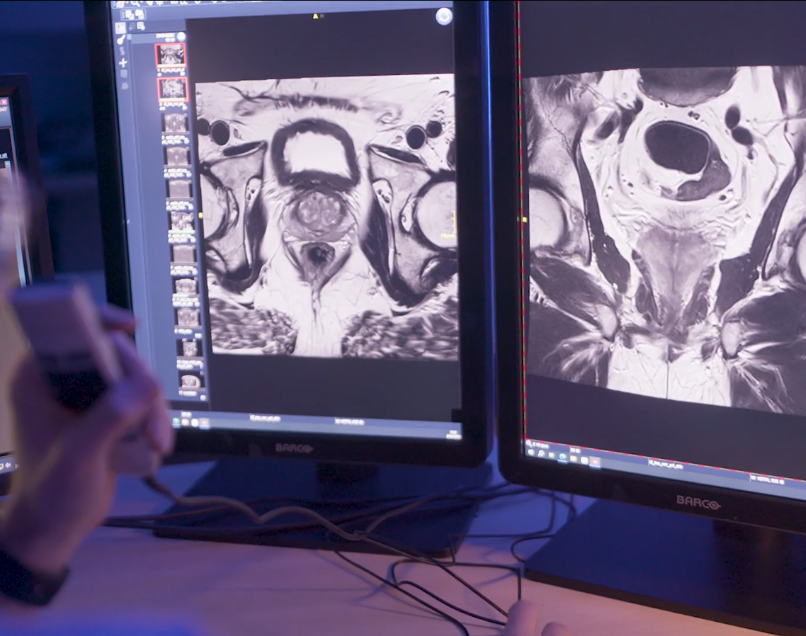Select the second red-outlined series thumbnail
The image size is (806, 636).
pyautogui.click(x=172, y=88)
